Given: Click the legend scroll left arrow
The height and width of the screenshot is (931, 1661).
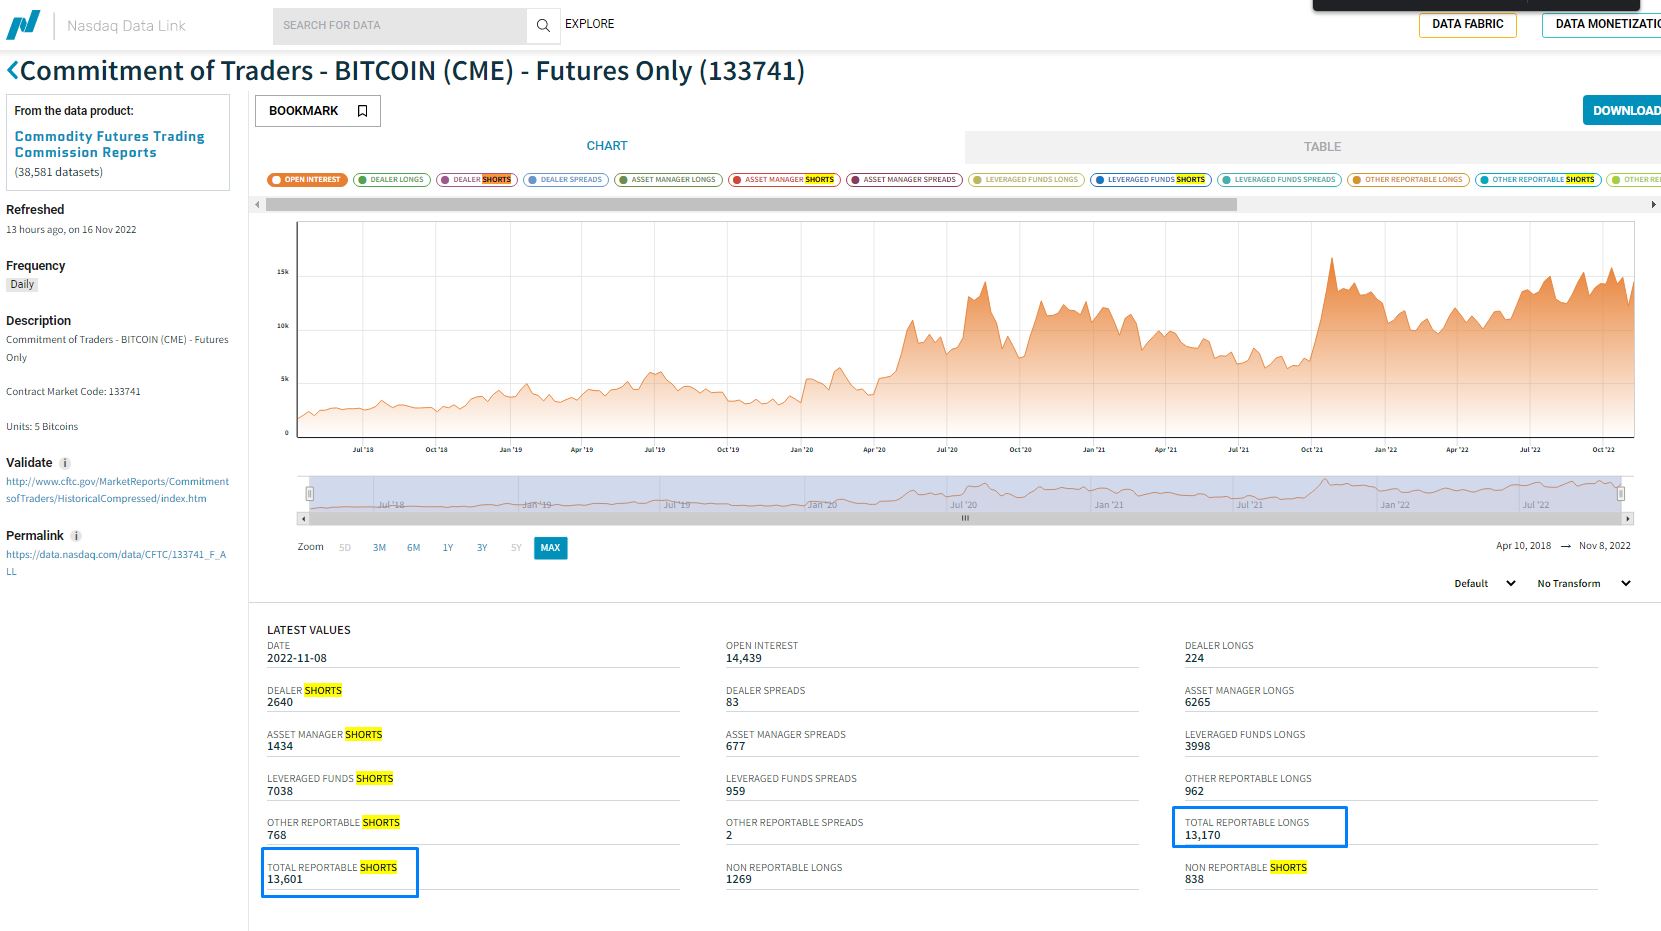Looking at the screenshot, I should [x=257, y=204].
